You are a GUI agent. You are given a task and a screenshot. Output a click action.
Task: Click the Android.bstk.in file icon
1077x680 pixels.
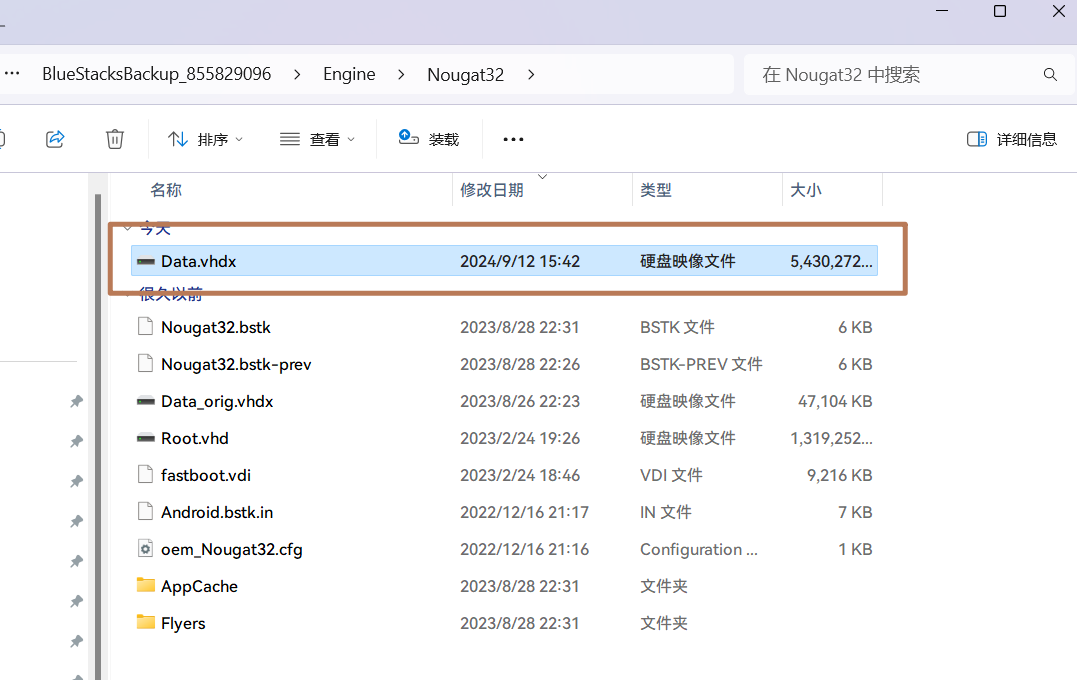pyautogui.click(x=146, y=512)
